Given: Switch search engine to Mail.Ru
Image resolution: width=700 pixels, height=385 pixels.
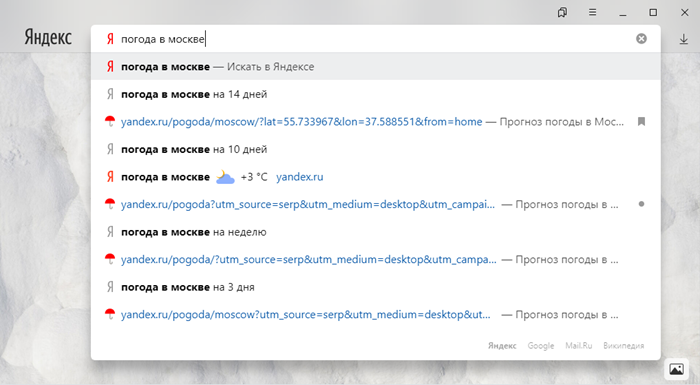Looking at the screenshot, I should pos(579,346).
